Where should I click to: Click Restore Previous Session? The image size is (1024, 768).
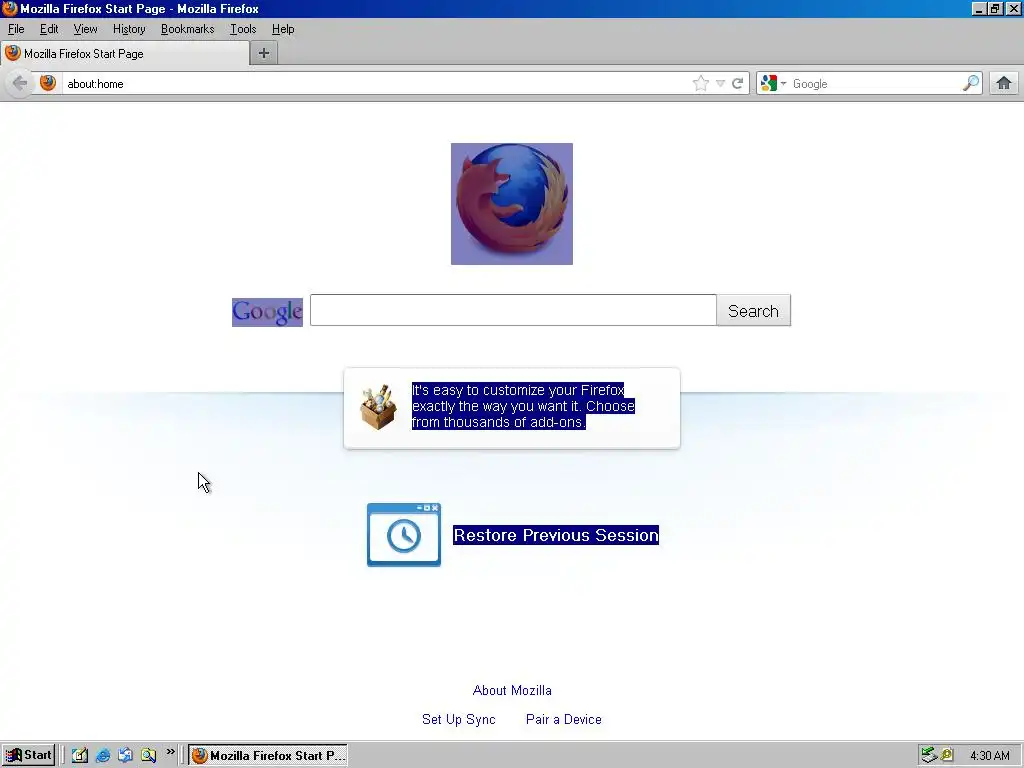(556, 535)
